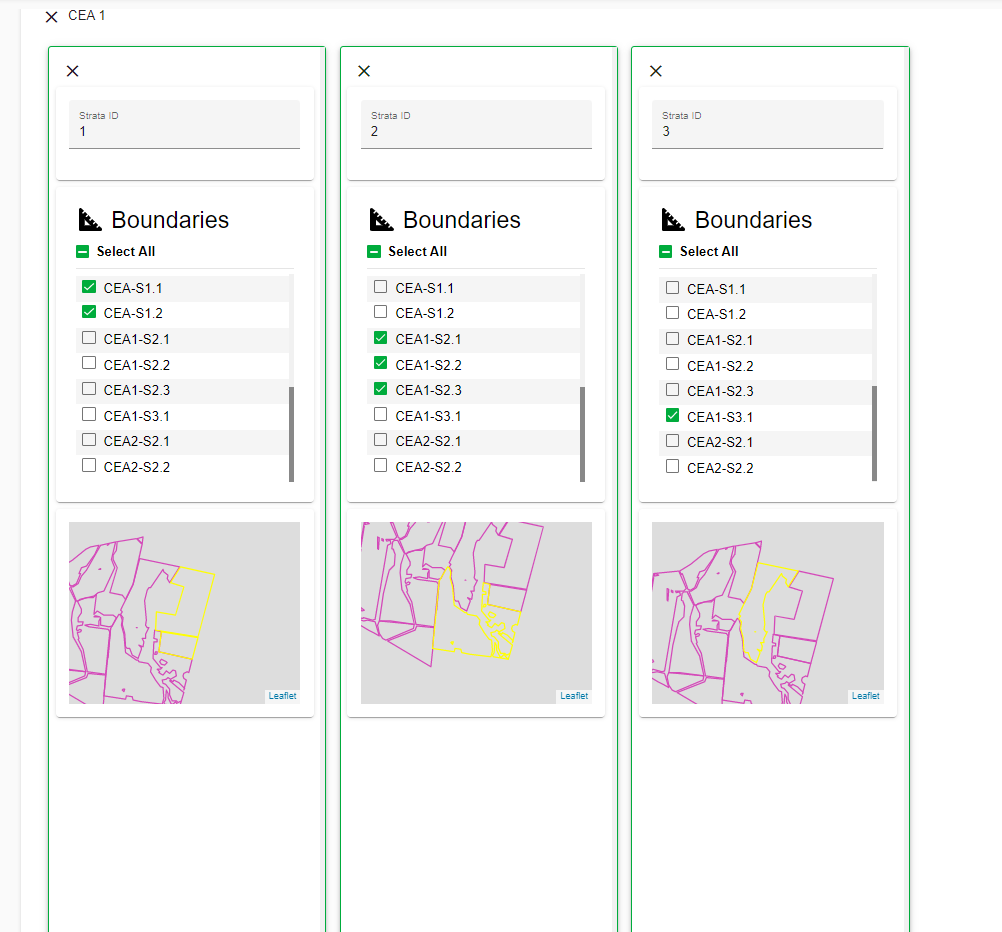Viewport: 1002px width, 932px height.
Task: Toggle Select All in Strata 1 boundaries
Action: click(84, 252)
